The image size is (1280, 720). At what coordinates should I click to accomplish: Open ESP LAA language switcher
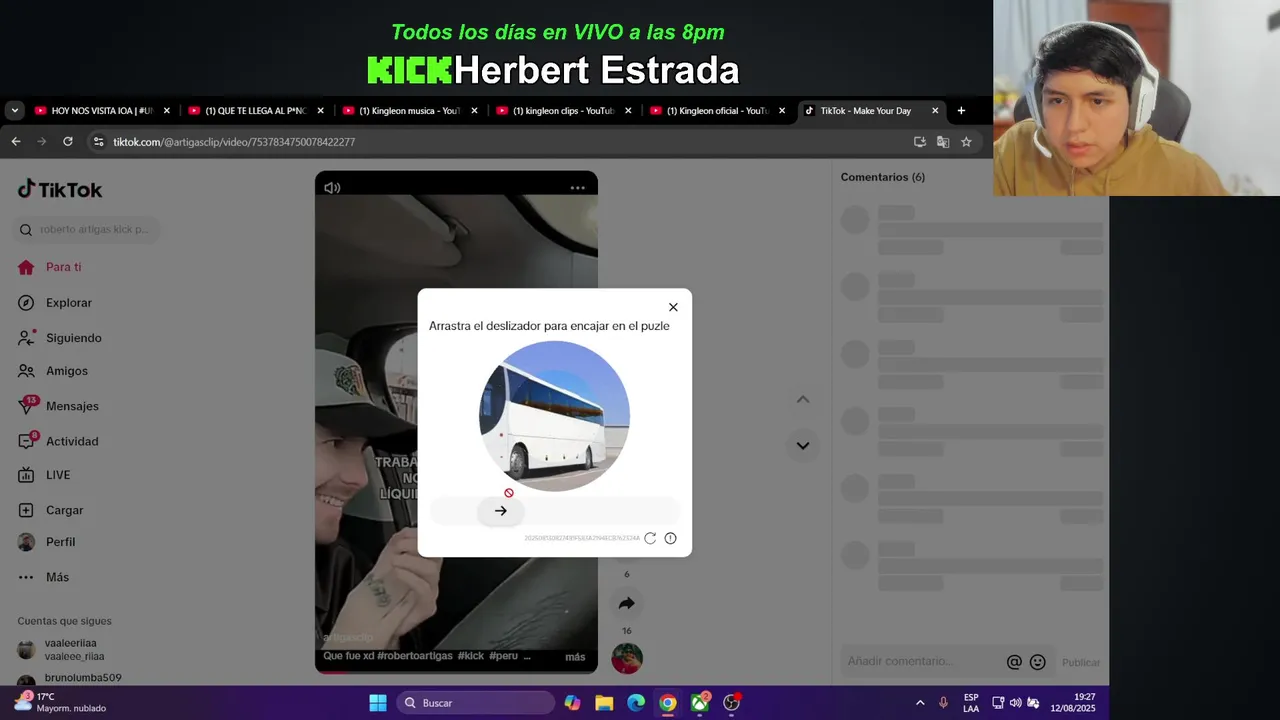[x=971, y=703]
